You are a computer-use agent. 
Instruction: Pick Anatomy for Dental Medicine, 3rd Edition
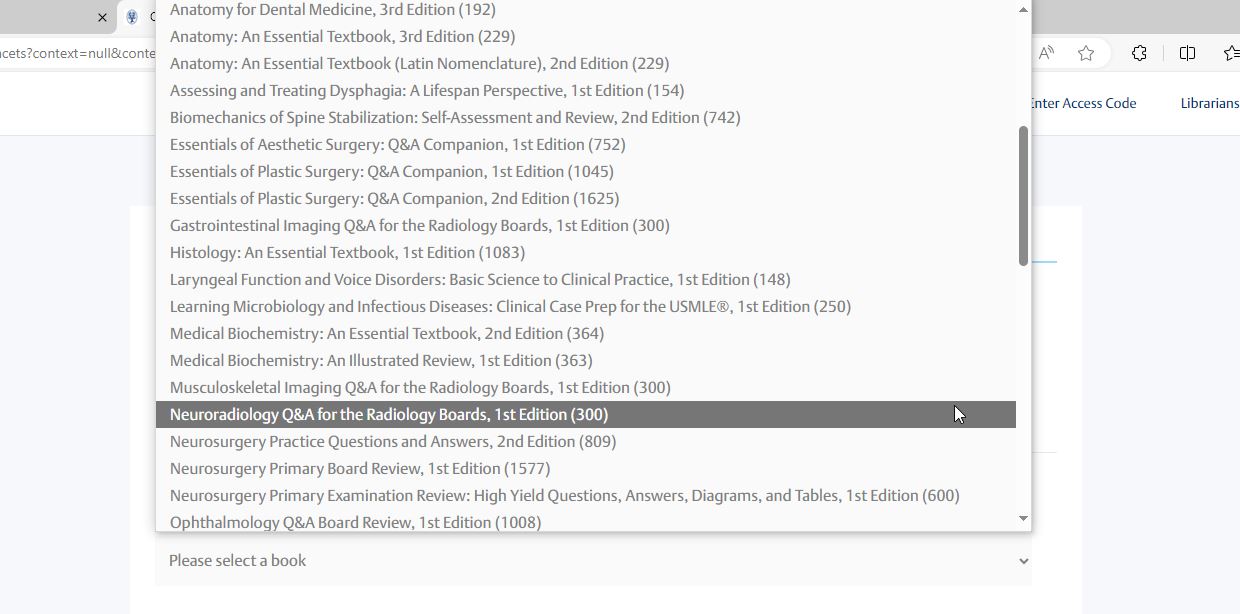pyautogui.click(x=332, y=10)
